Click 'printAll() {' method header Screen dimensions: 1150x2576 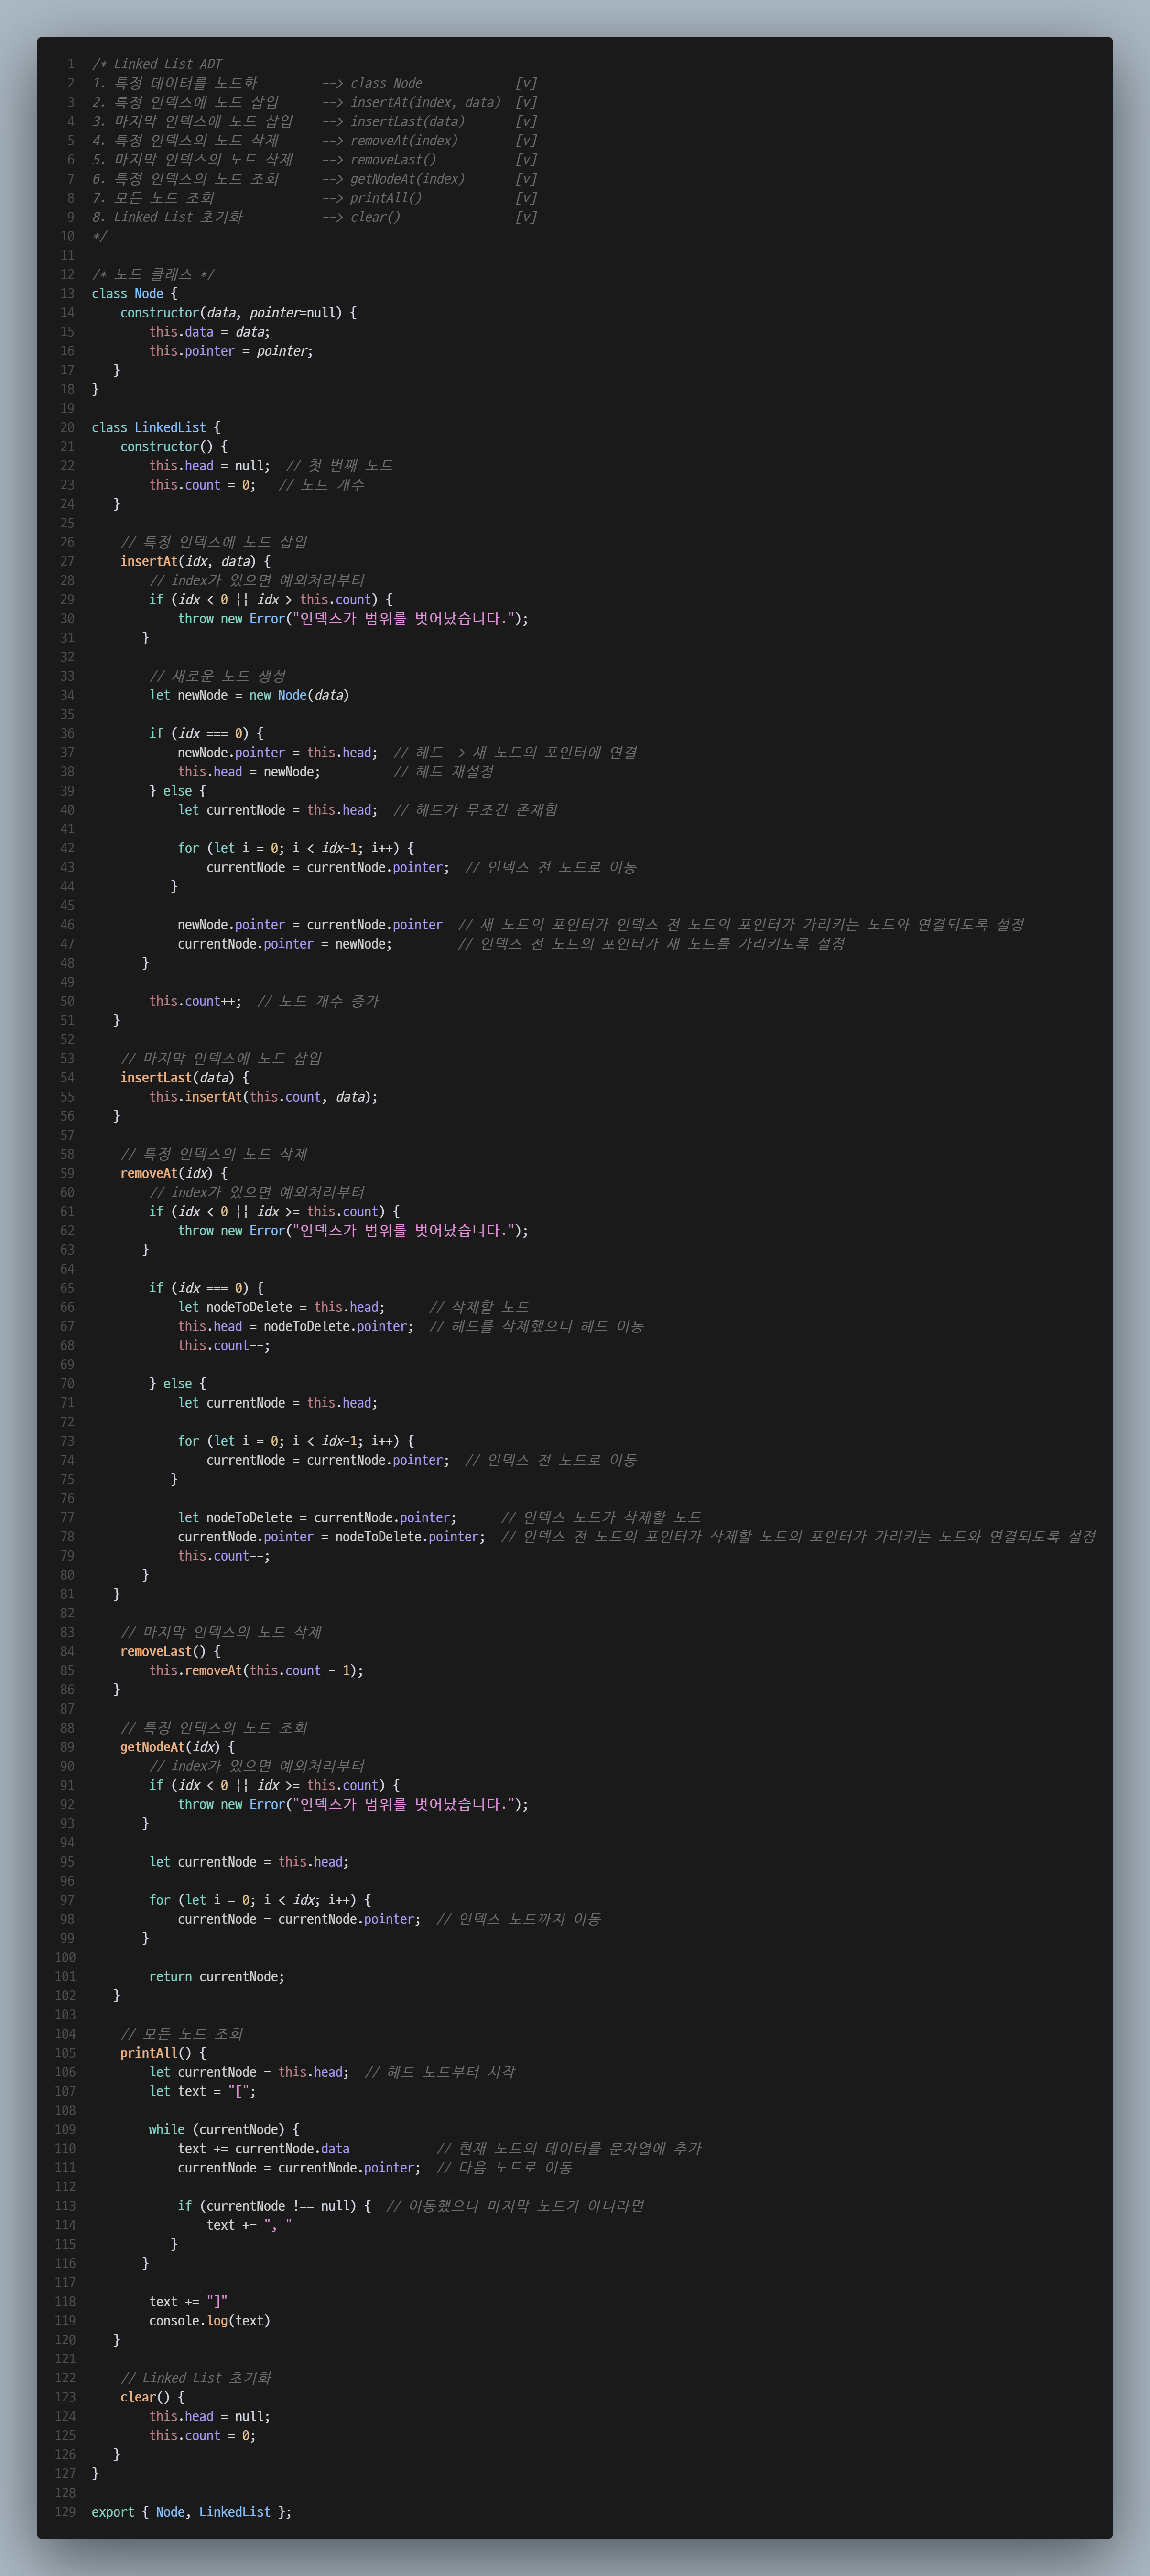(163, 2054)
